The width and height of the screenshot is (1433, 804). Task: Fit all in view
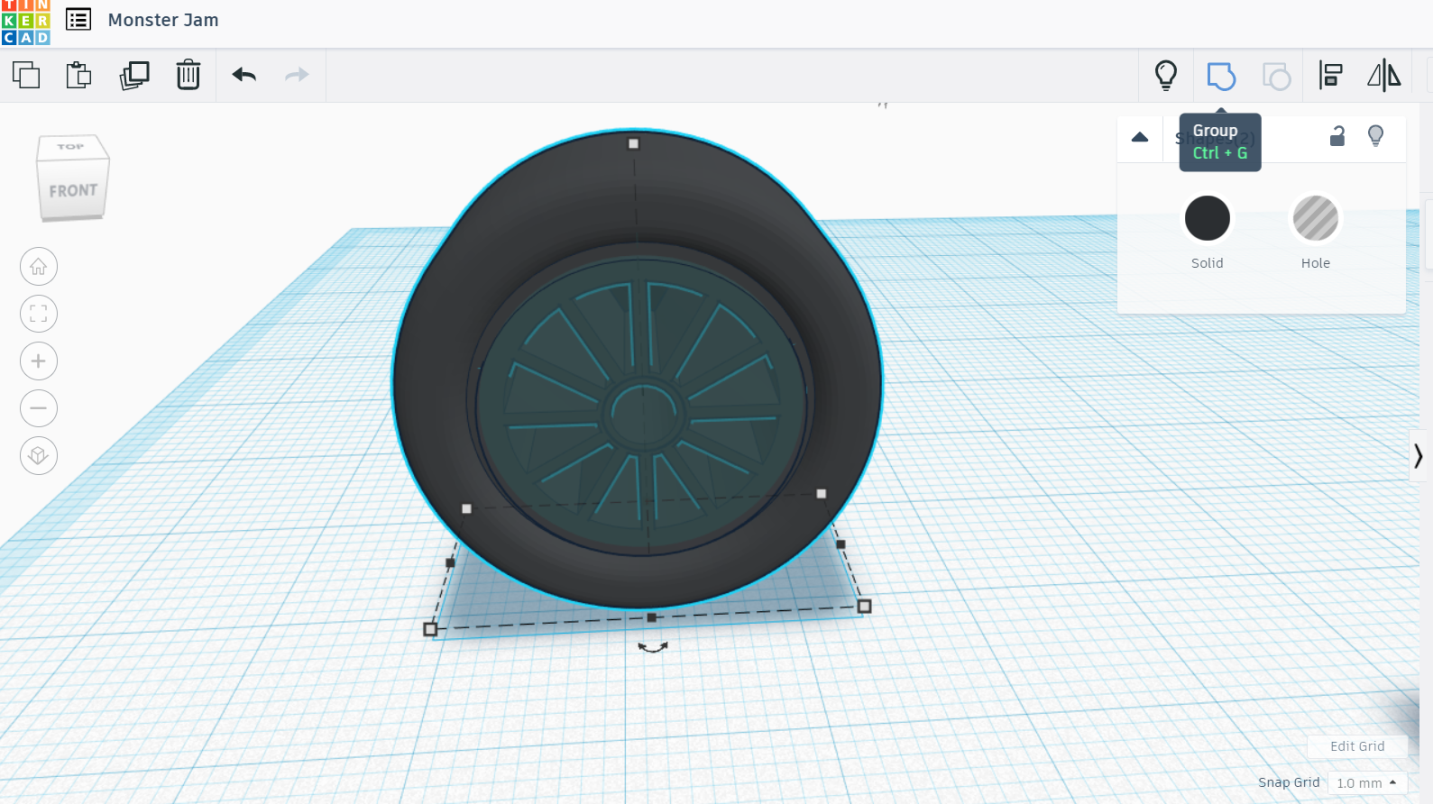[x=39, y=314]
